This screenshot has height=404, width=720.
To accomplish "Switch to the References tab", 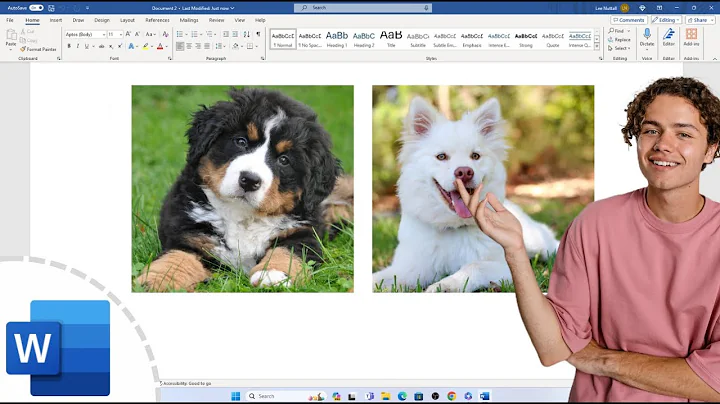I will [x=157, y=20].
